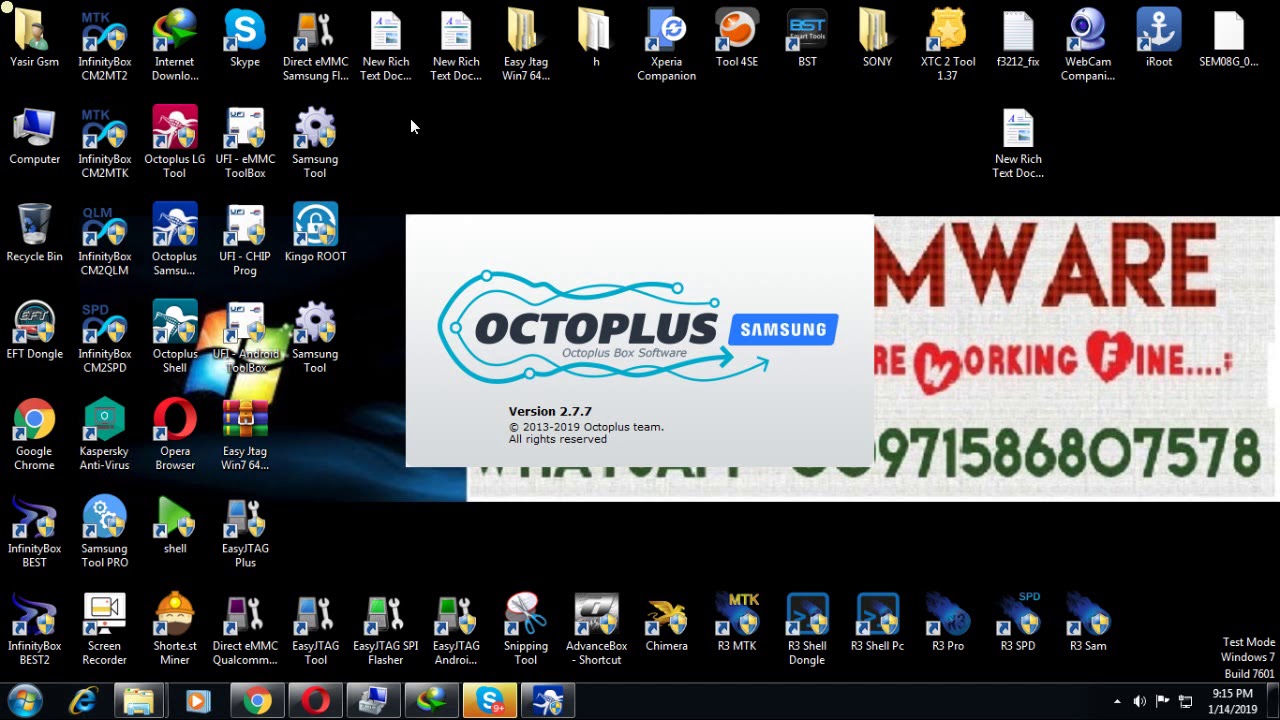Viewport: 1280px width, 720px height.
Task: Open InfinityBox BEST shortcut
Action: click(34, 533)
